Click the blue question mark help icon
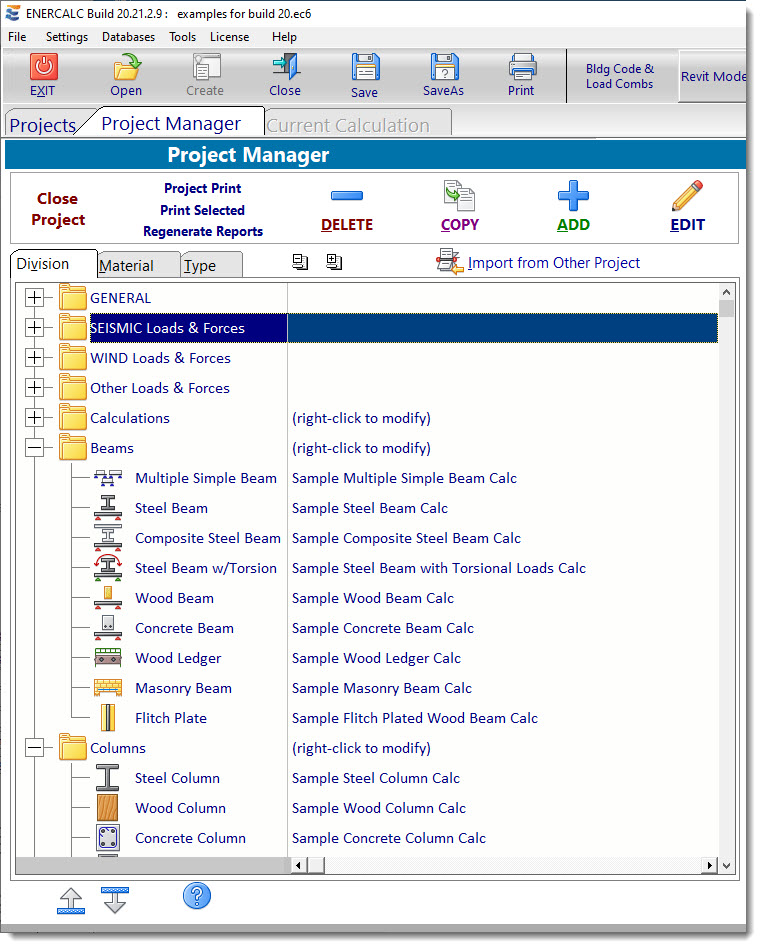Viewport: 761px width, 948px height. 197,896
